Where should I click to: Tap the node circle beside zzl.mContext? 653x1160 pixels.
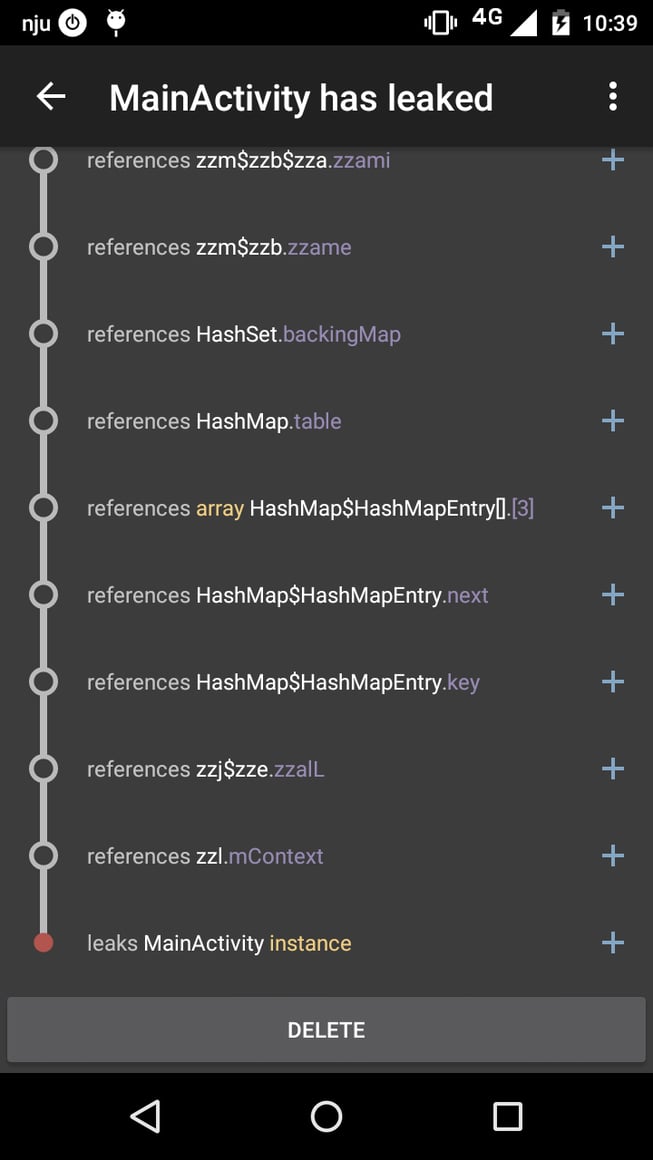click(x=43, y=856)
